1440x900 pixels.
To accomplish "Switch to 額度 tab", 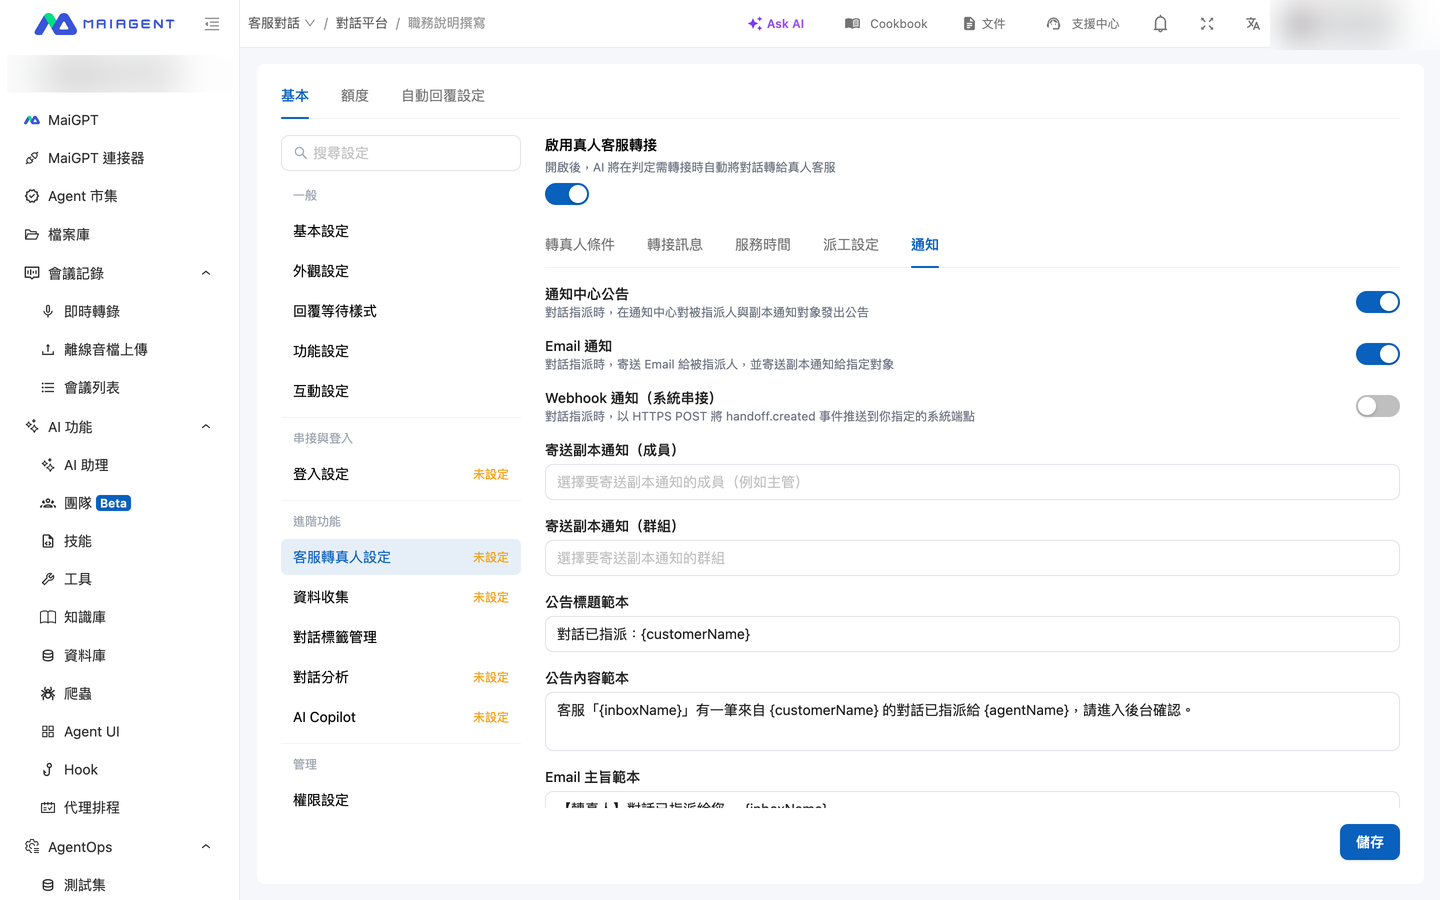I will [355, 96].
